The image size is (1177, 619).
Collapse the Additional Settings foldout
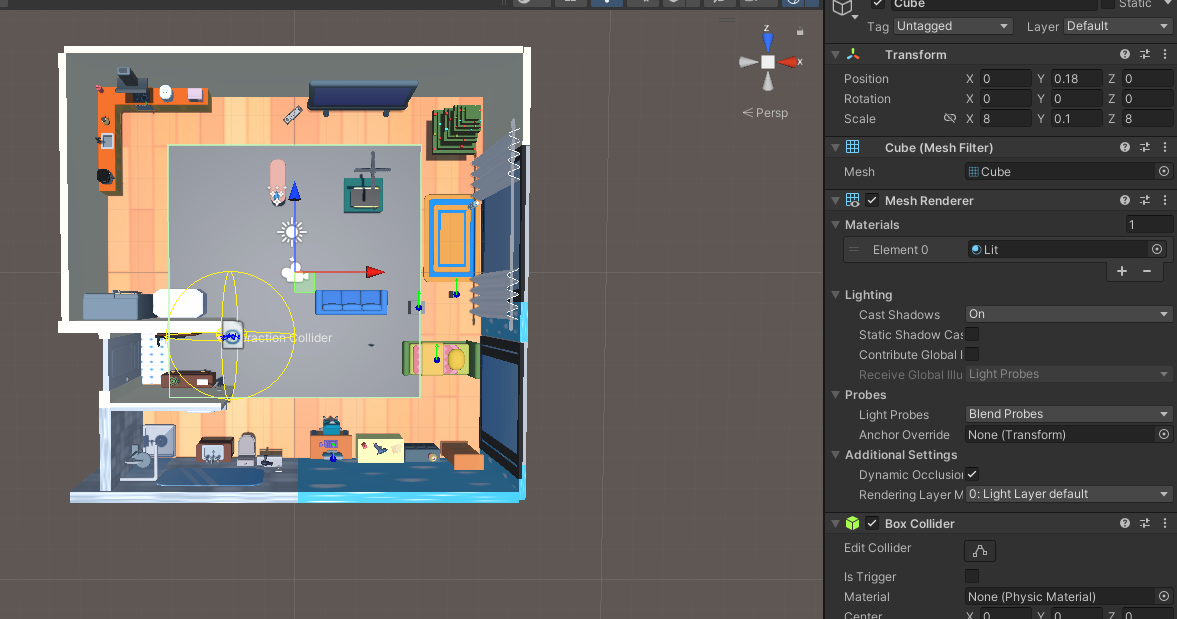point(835,455)
